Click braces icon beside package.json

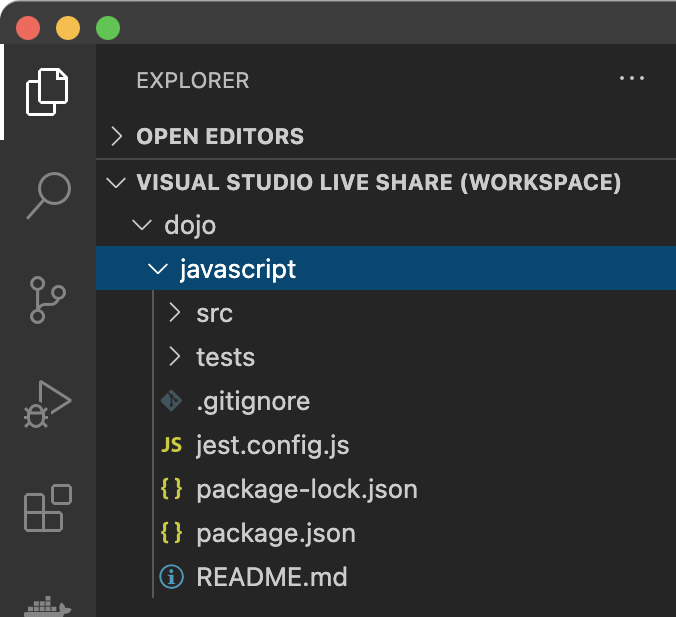tap(171, 533)
